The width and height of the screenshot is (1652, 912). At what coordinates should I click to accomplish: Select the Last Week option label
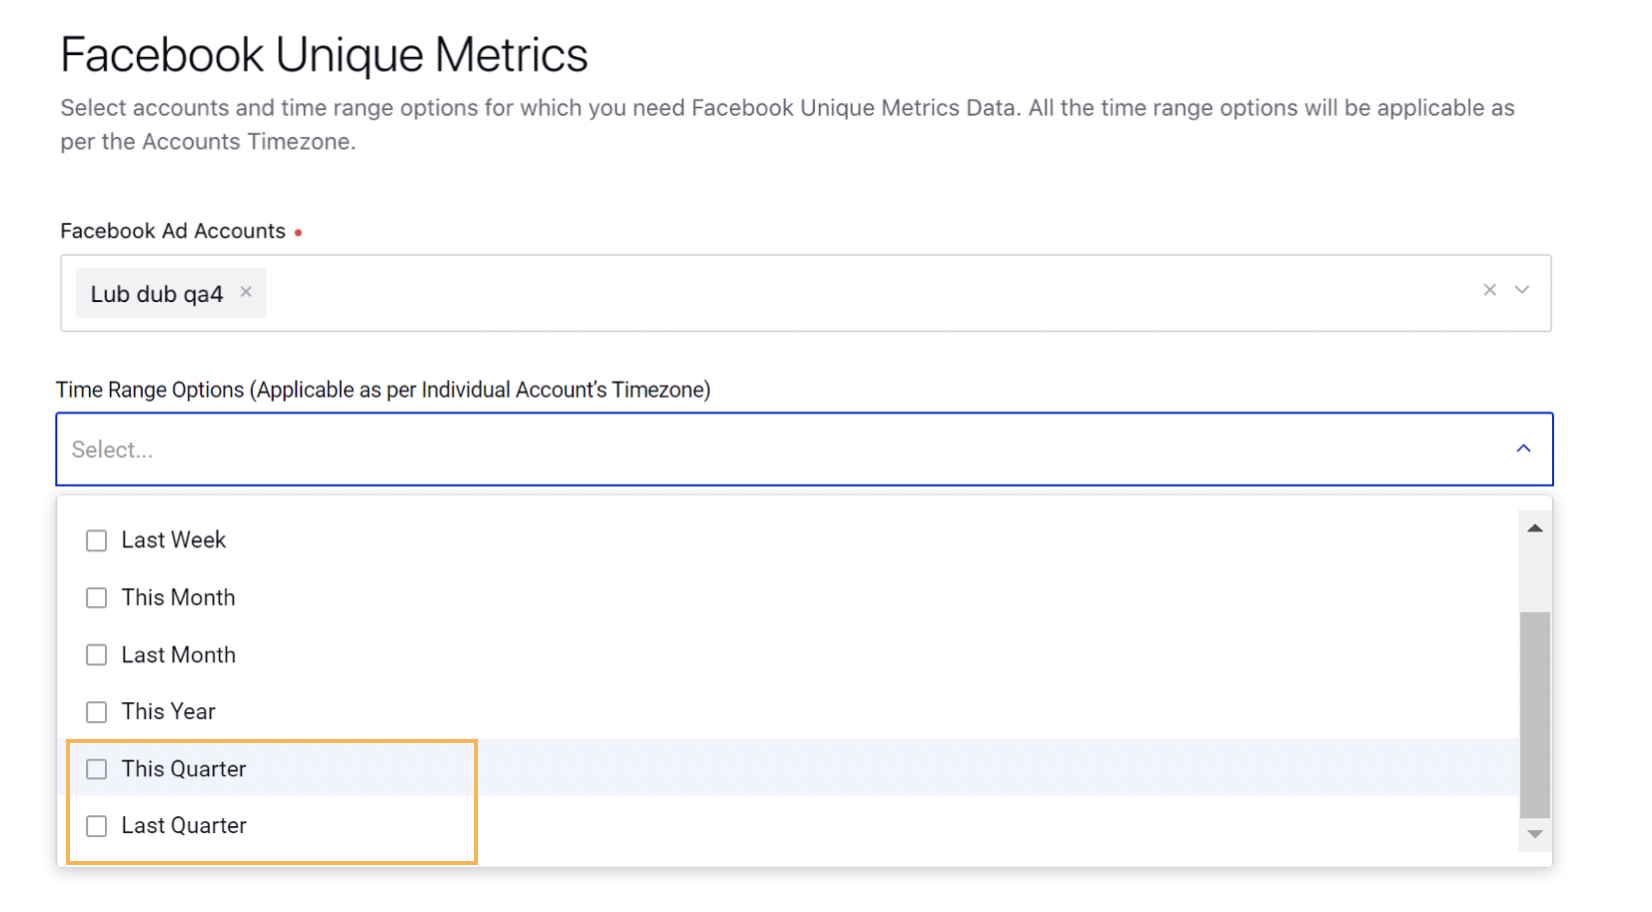174,540
